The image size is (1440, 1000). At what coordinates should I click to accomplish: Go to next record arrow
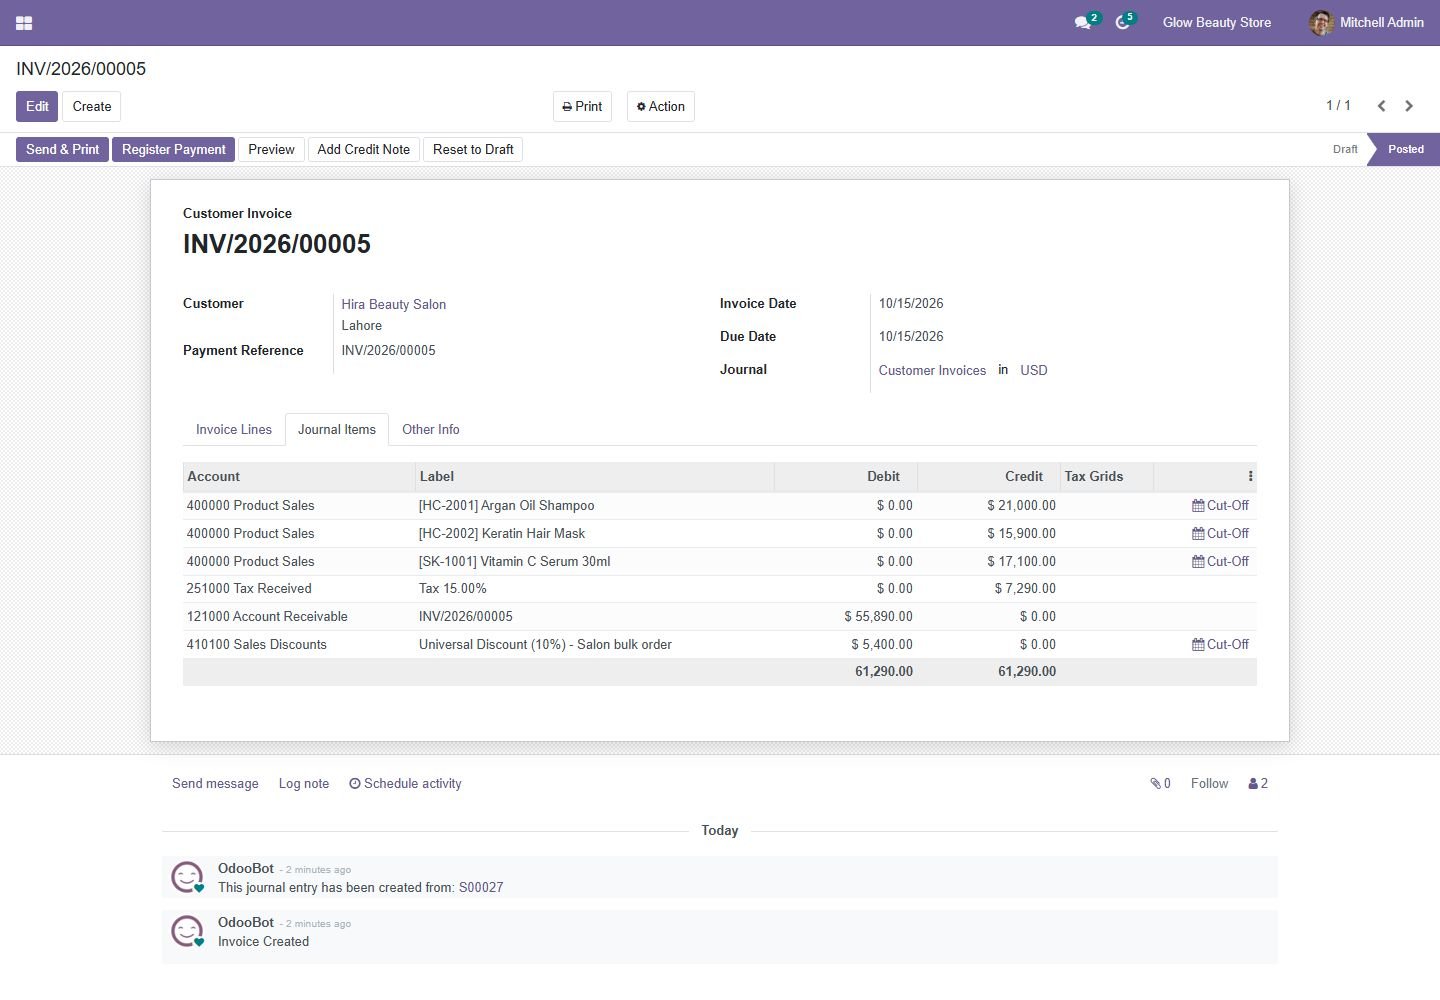[x=1409, y=106]
